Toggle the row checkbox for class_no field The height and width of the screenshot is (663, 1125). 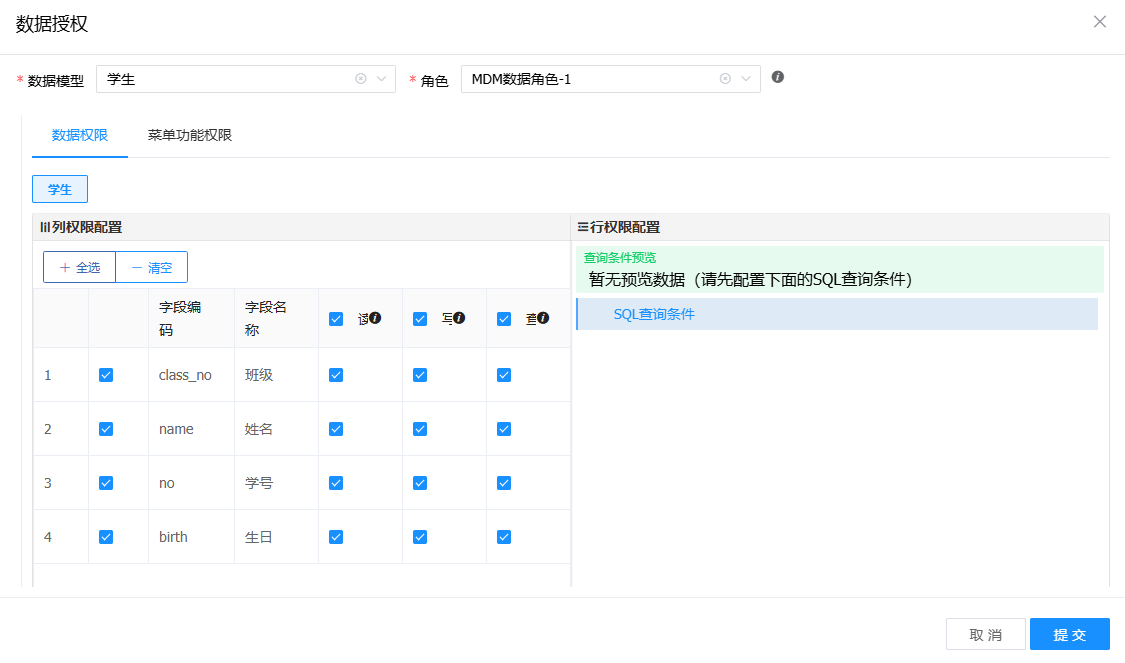click(106, 375)
